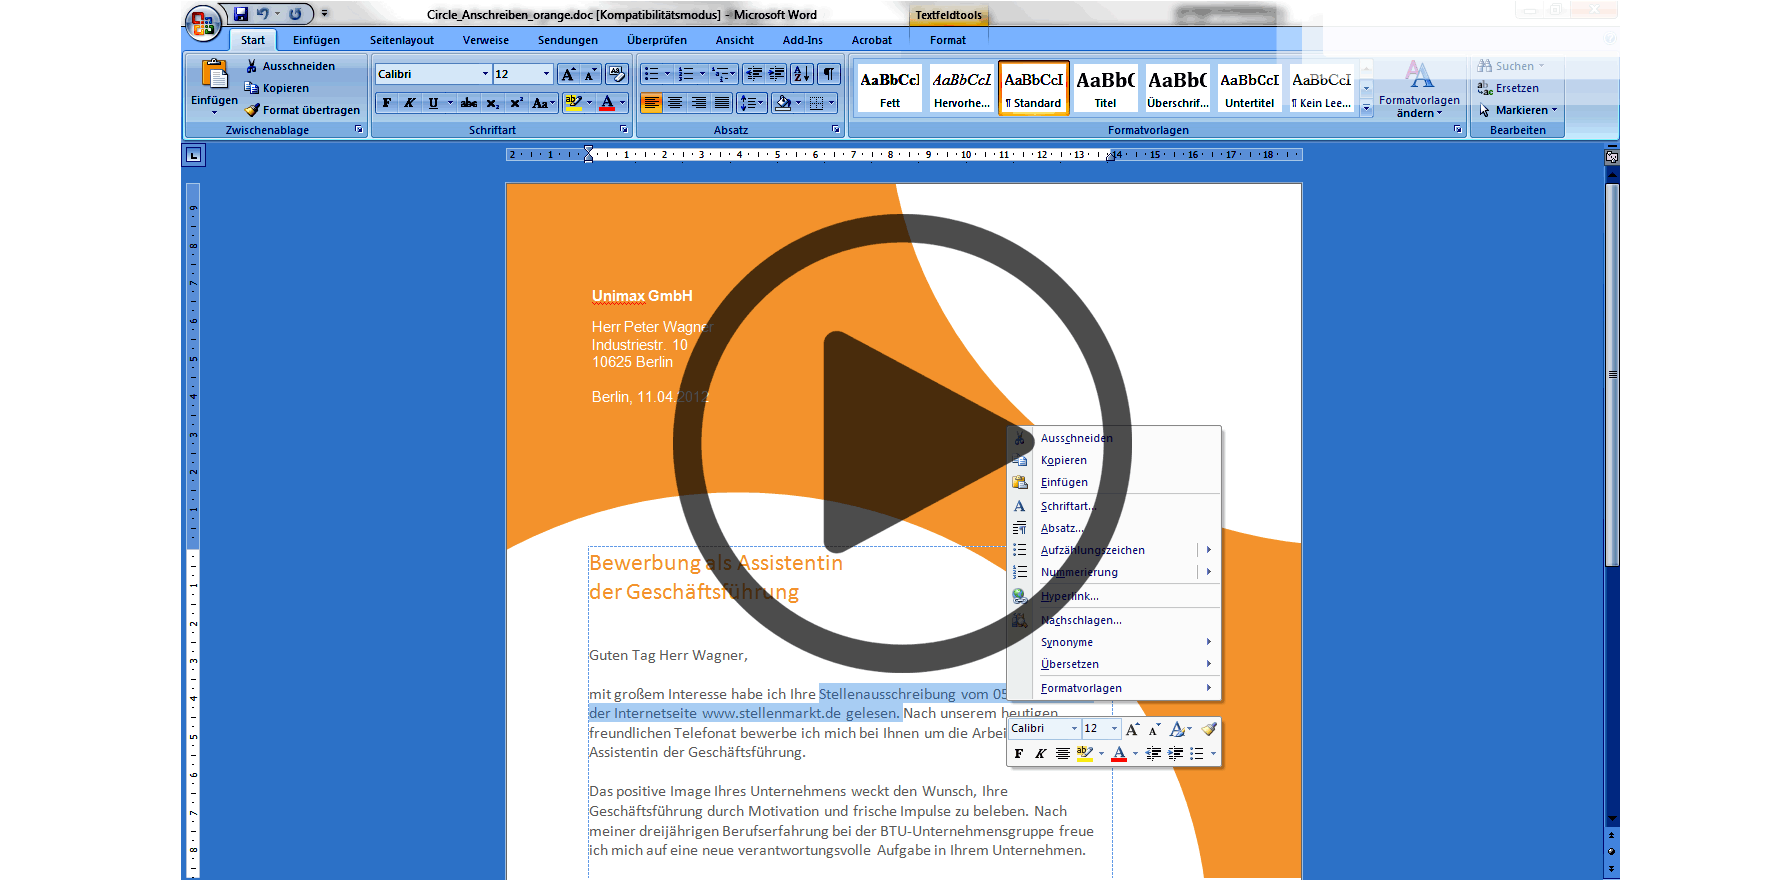Click the save floppy disk icon
Viewport: 1788px width, 880px height.
pyautogui.click(x=241, y=14)
